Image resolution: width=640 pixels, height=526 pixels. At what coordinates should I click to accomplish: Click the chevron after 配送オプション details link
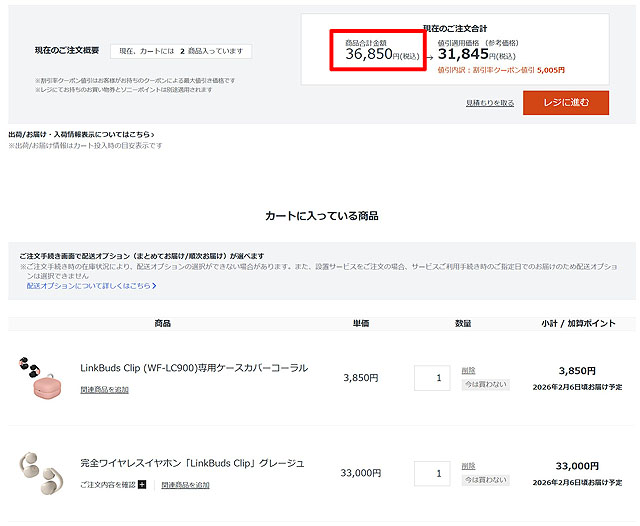click(154, 286)
